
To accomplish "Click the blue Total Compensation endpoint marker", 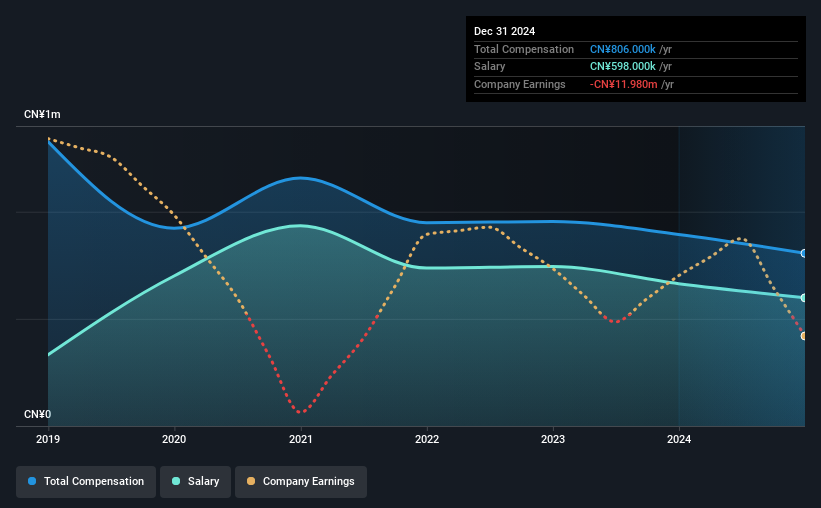I will coord(804,253).
